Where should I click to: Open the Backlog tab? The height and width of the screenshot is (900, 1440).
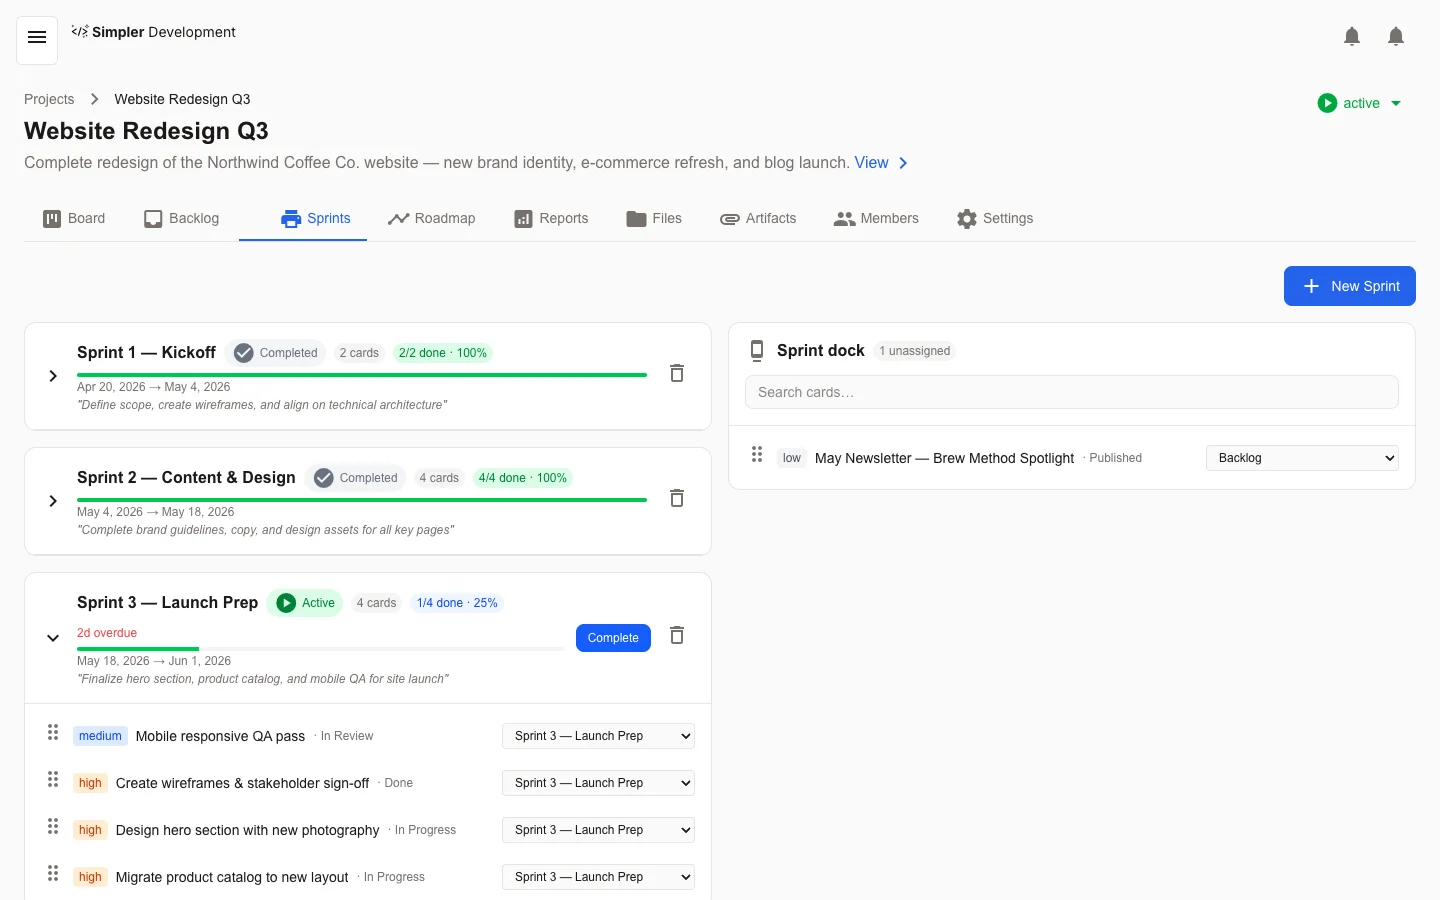click(x=181, y=218)
